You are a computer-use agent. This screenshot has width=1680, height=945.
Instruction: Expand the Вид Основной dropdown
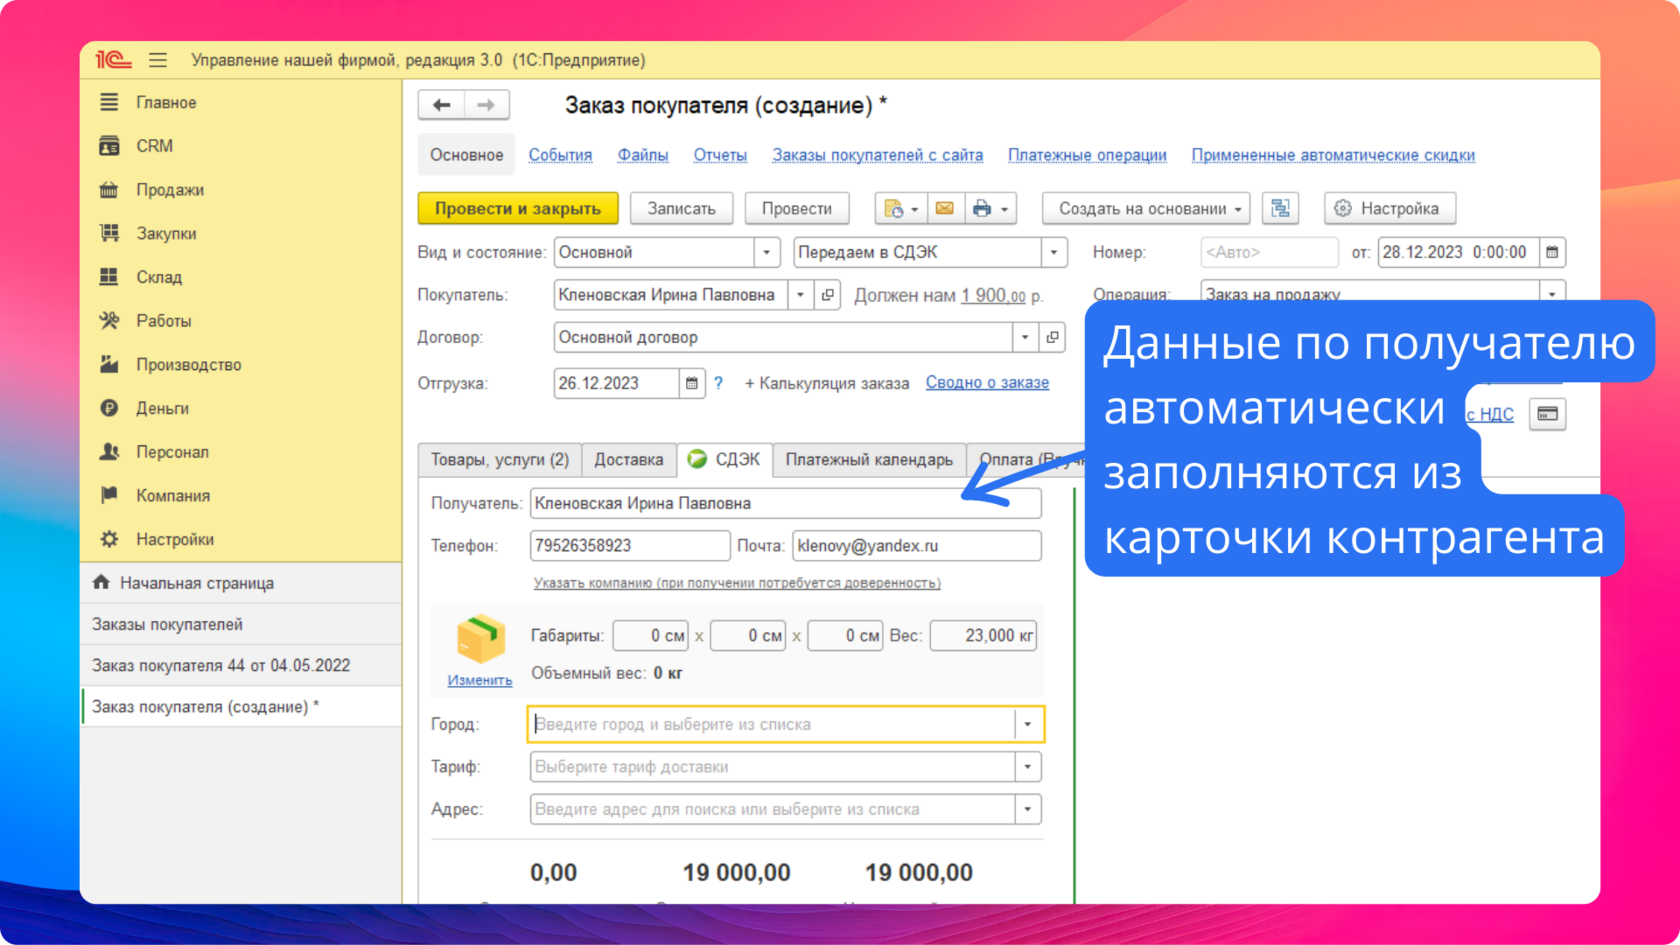(x=766, y=253)
